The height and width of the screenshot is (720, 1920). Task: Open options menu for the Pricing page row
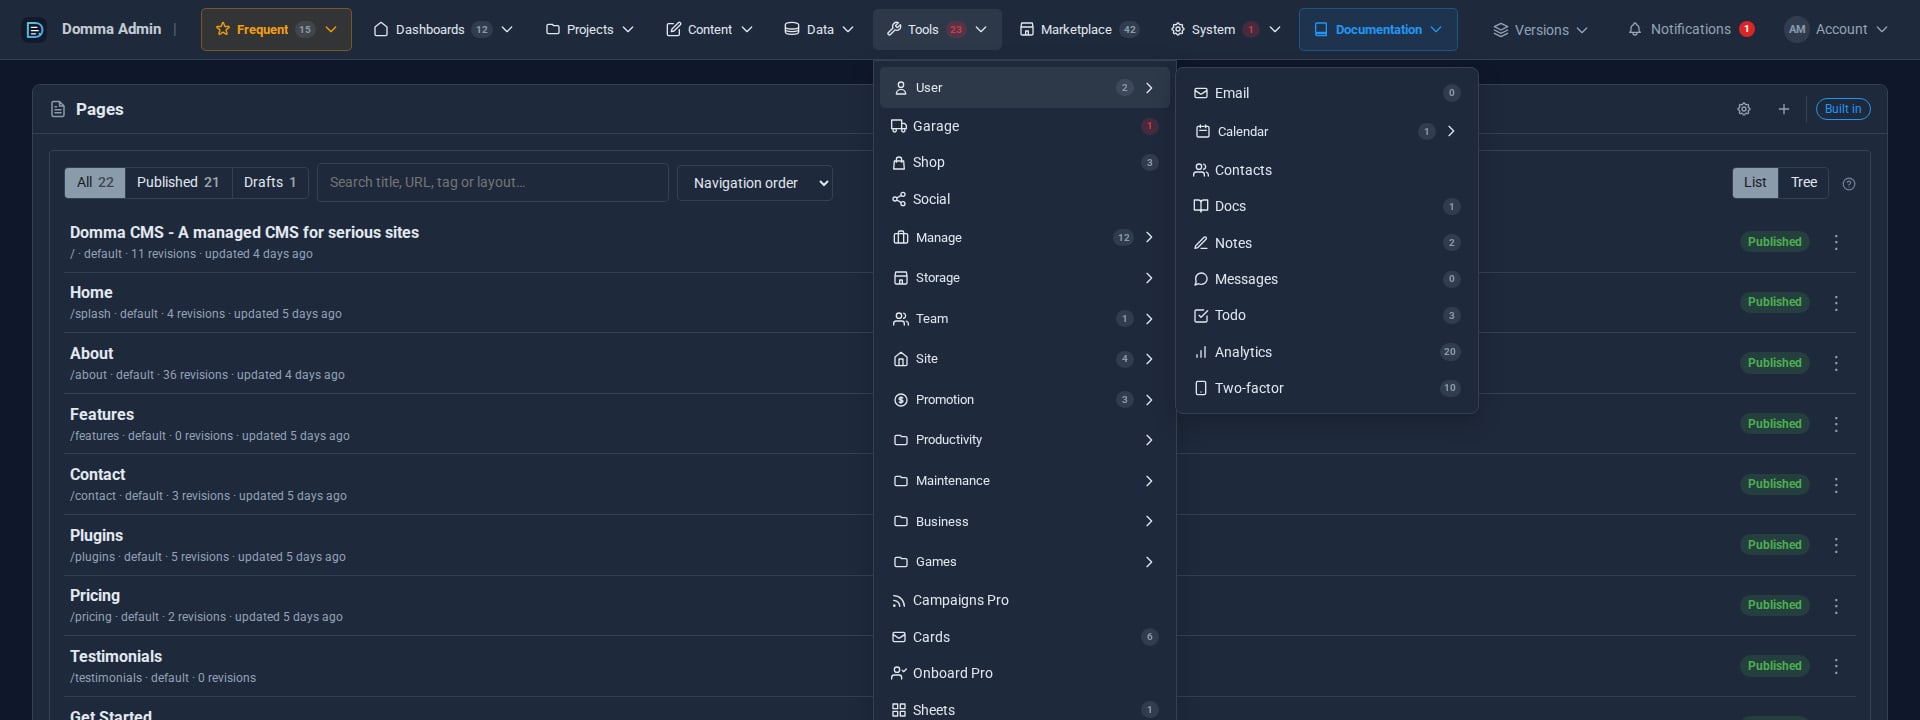[x=1836, y=606]
